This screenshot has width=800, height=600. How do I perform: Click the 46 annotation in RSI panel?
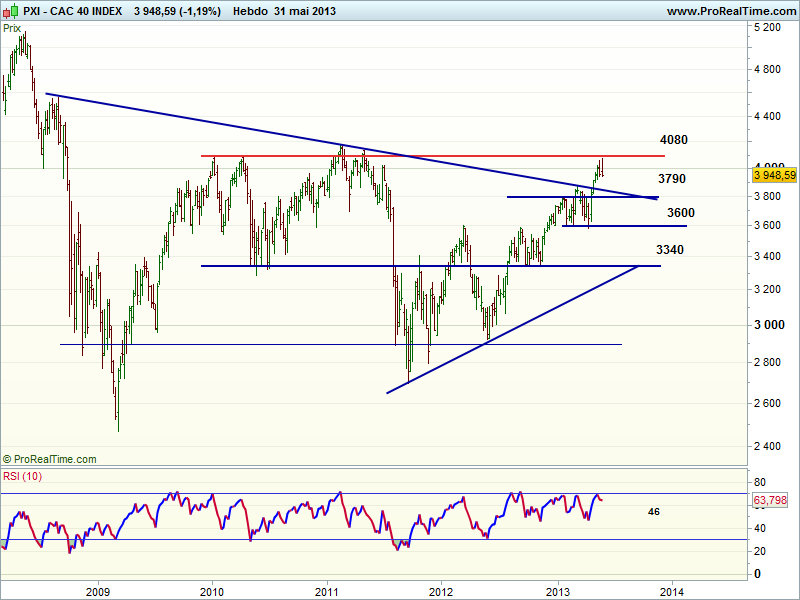(653, 511)
